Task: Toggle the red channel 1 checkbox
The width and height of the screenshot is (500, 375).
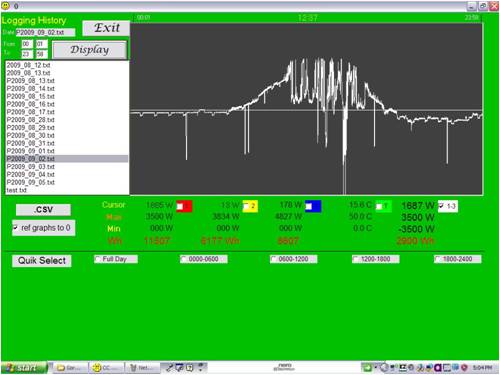Action: coord(180,207)
